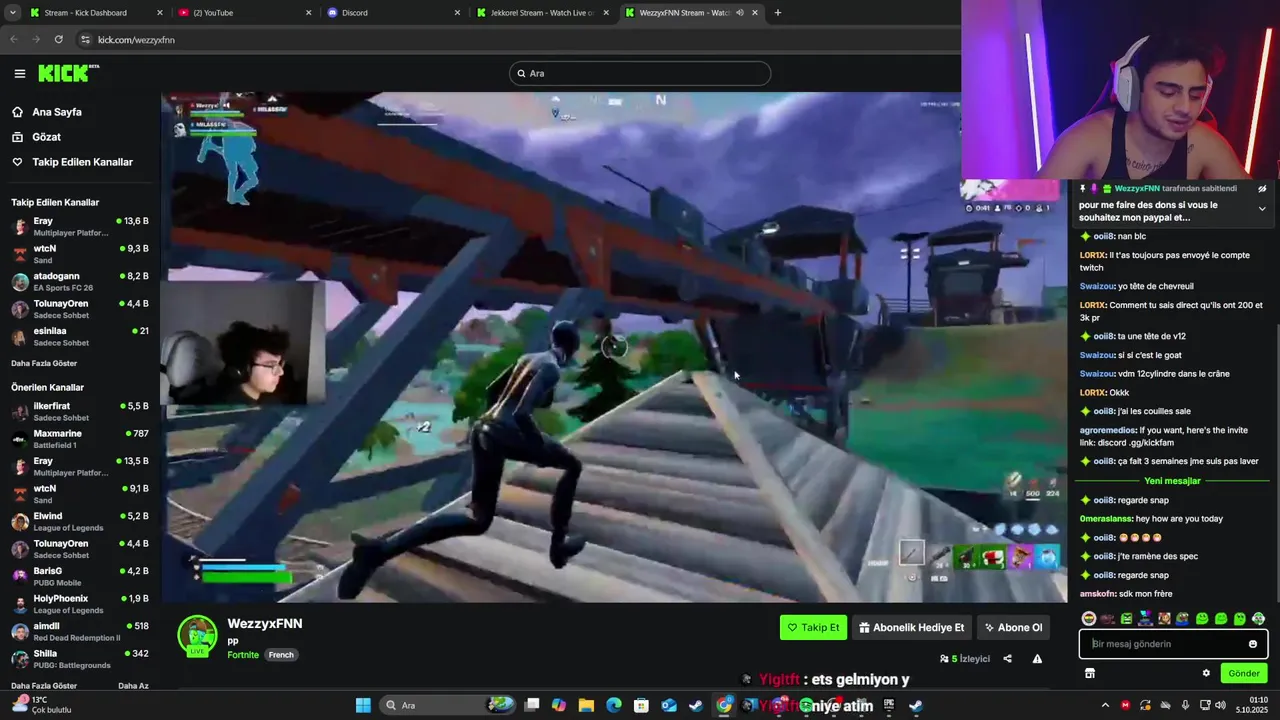Open BarisG PUBG Mobile channel
This screenshot has width=1280, height=720.
coord(80,576)
